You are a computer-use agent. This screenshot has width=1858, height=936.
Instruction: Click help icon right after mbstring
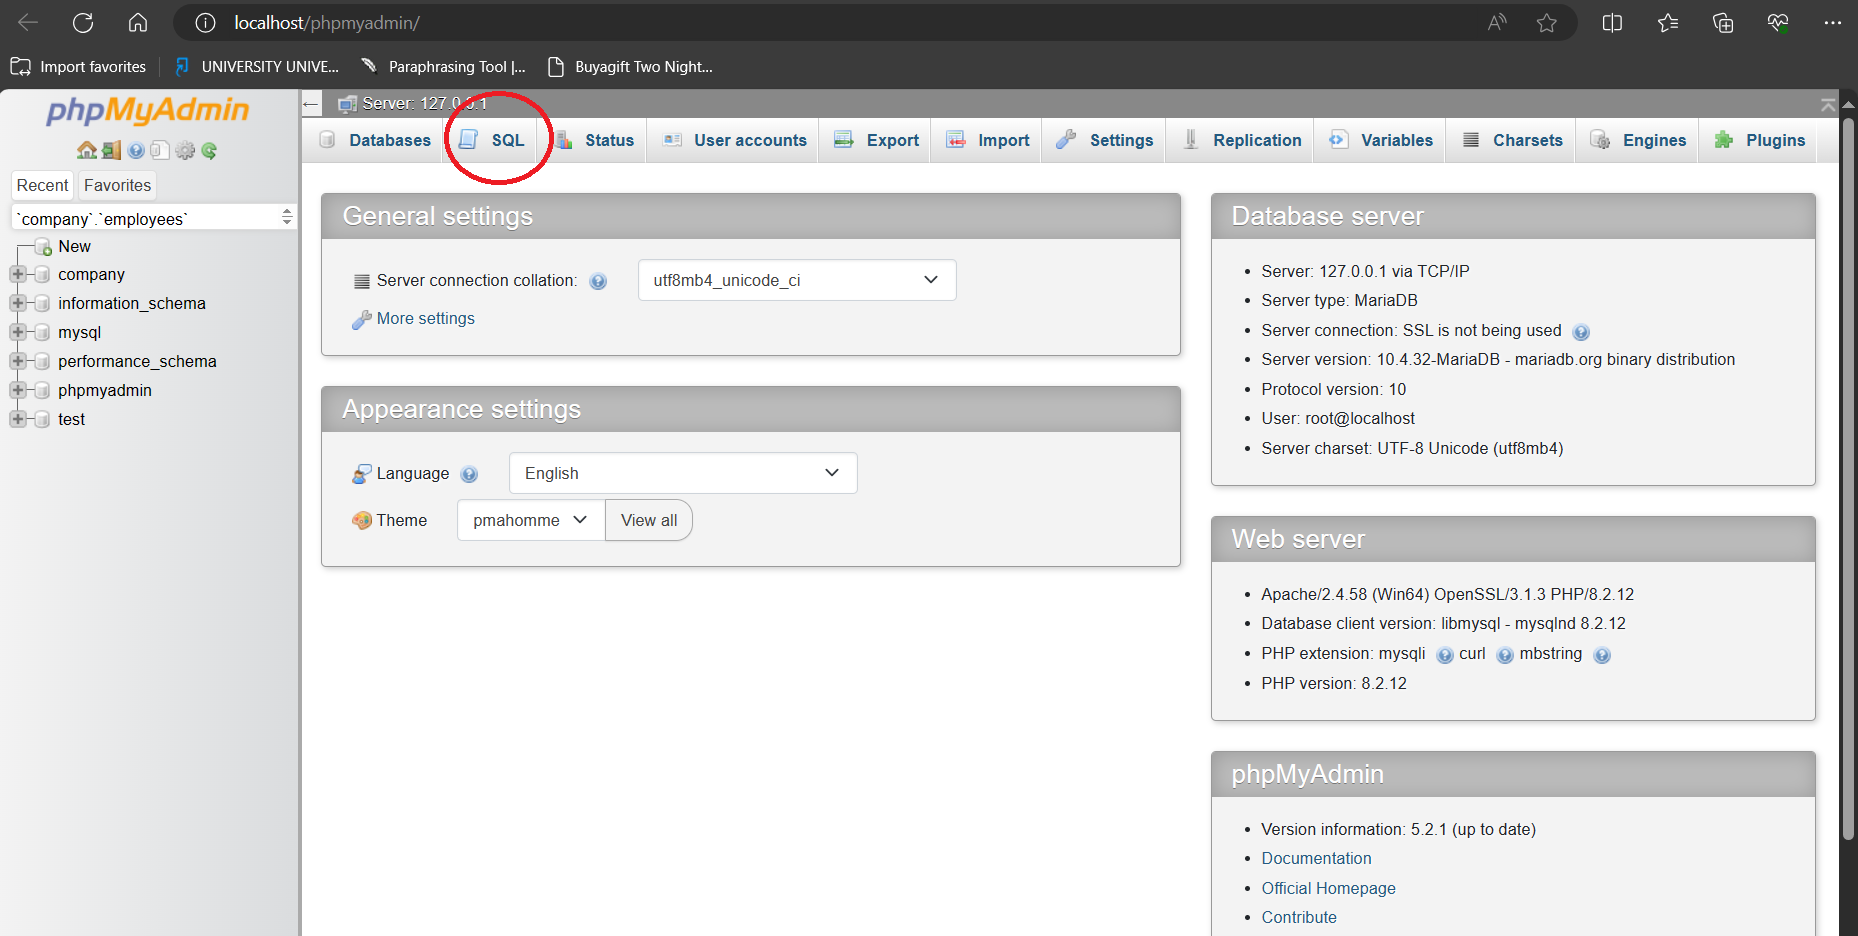1602,655
